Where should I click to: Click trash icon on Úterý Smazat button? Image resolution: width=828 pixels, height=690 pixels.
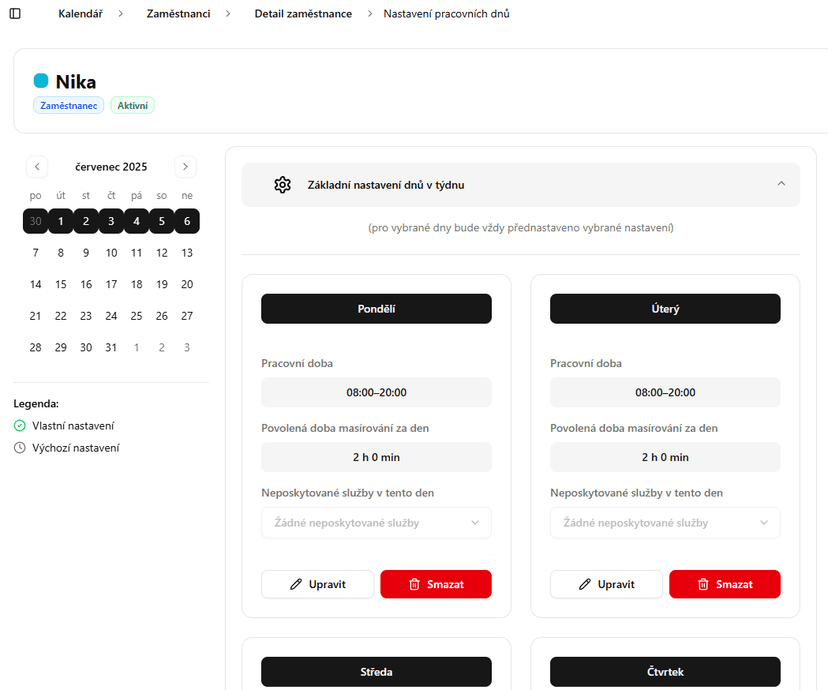(x=703, y=584)
